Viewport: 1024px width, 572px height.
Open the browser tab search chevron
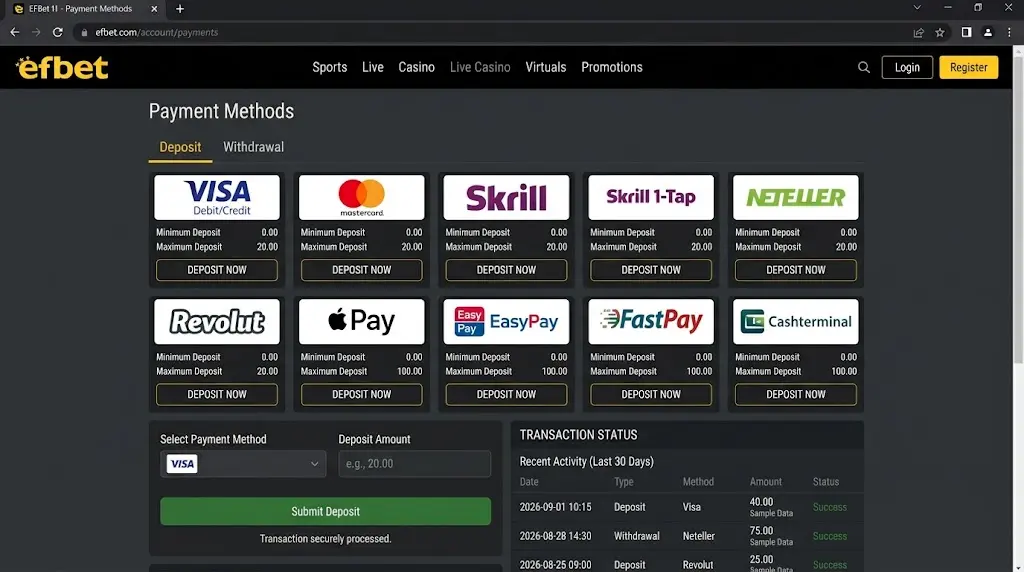pos(917,8)
